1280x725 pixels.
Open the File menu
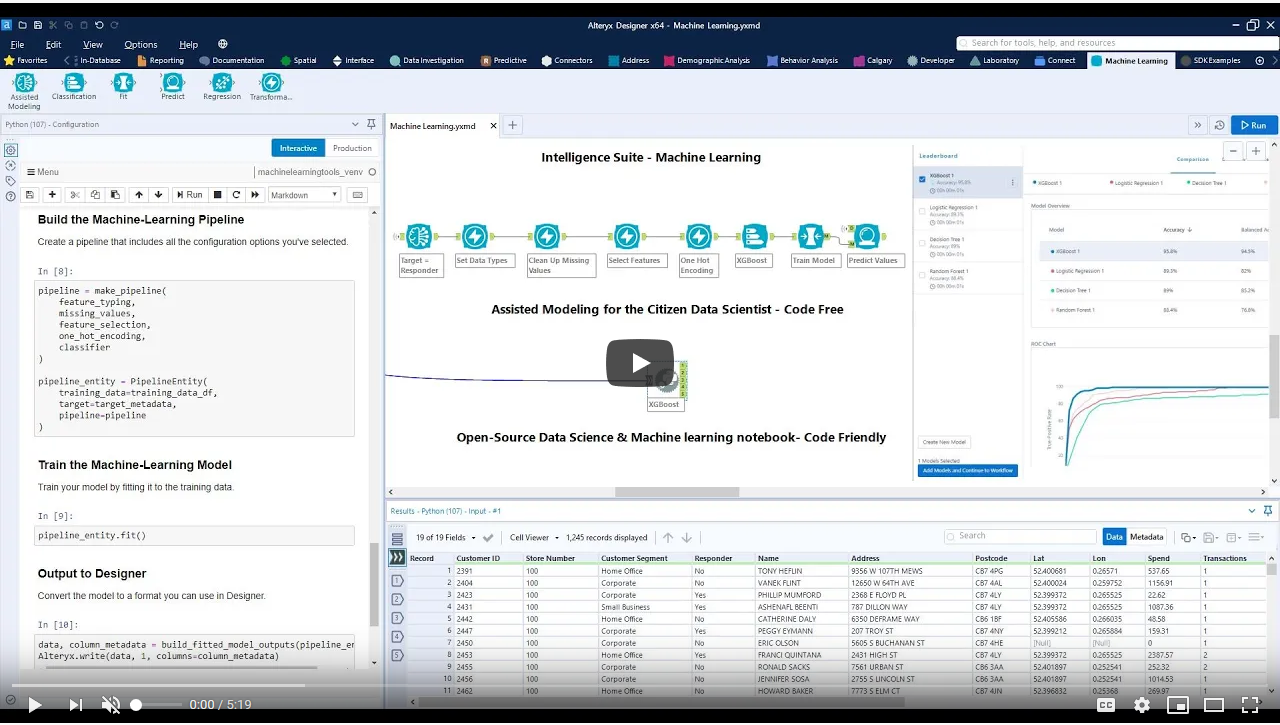(x=17, y=44)
